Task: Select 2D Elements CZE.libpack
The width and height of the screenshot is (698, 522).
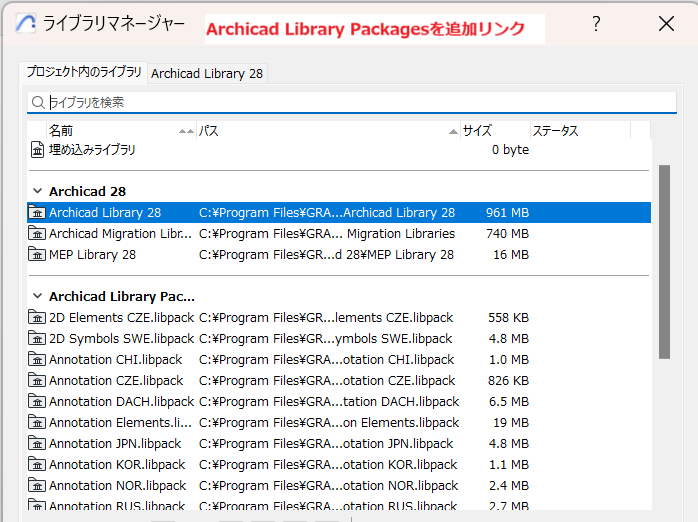Action: point(339,318)
